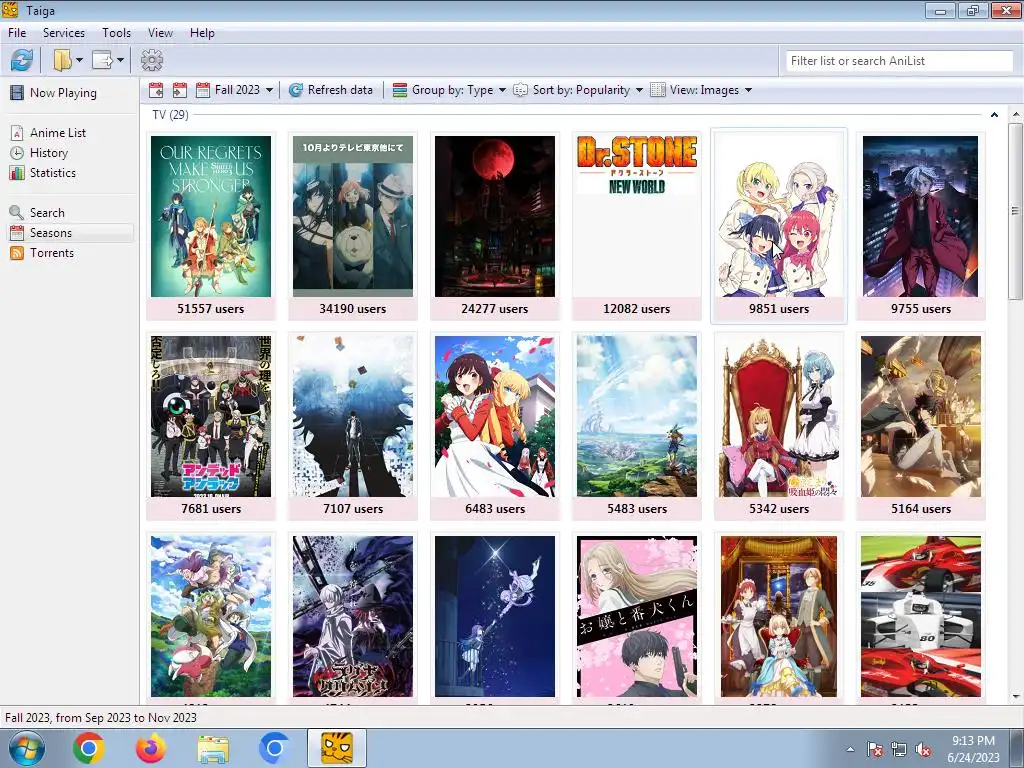Open the Services menu
1024x768 pixels.
(x=63, y=33)
